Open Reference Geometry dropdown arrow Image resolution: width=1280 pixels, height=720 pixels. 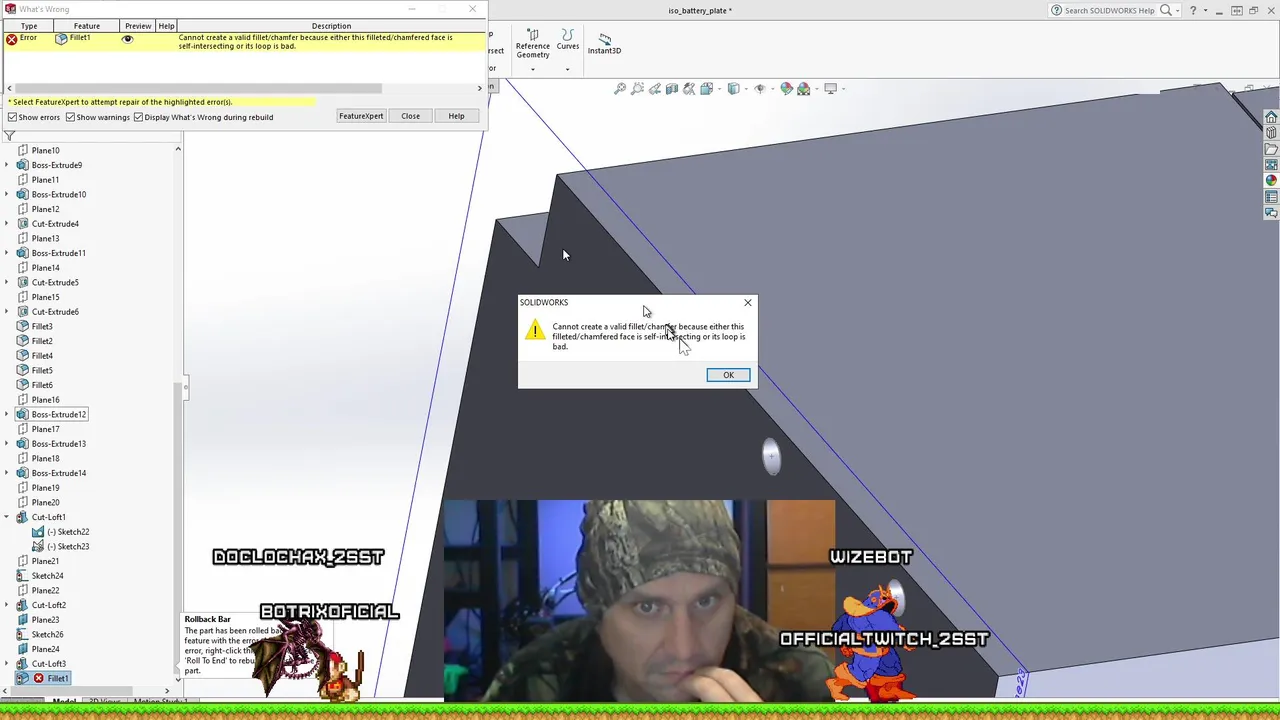(532, 69)
